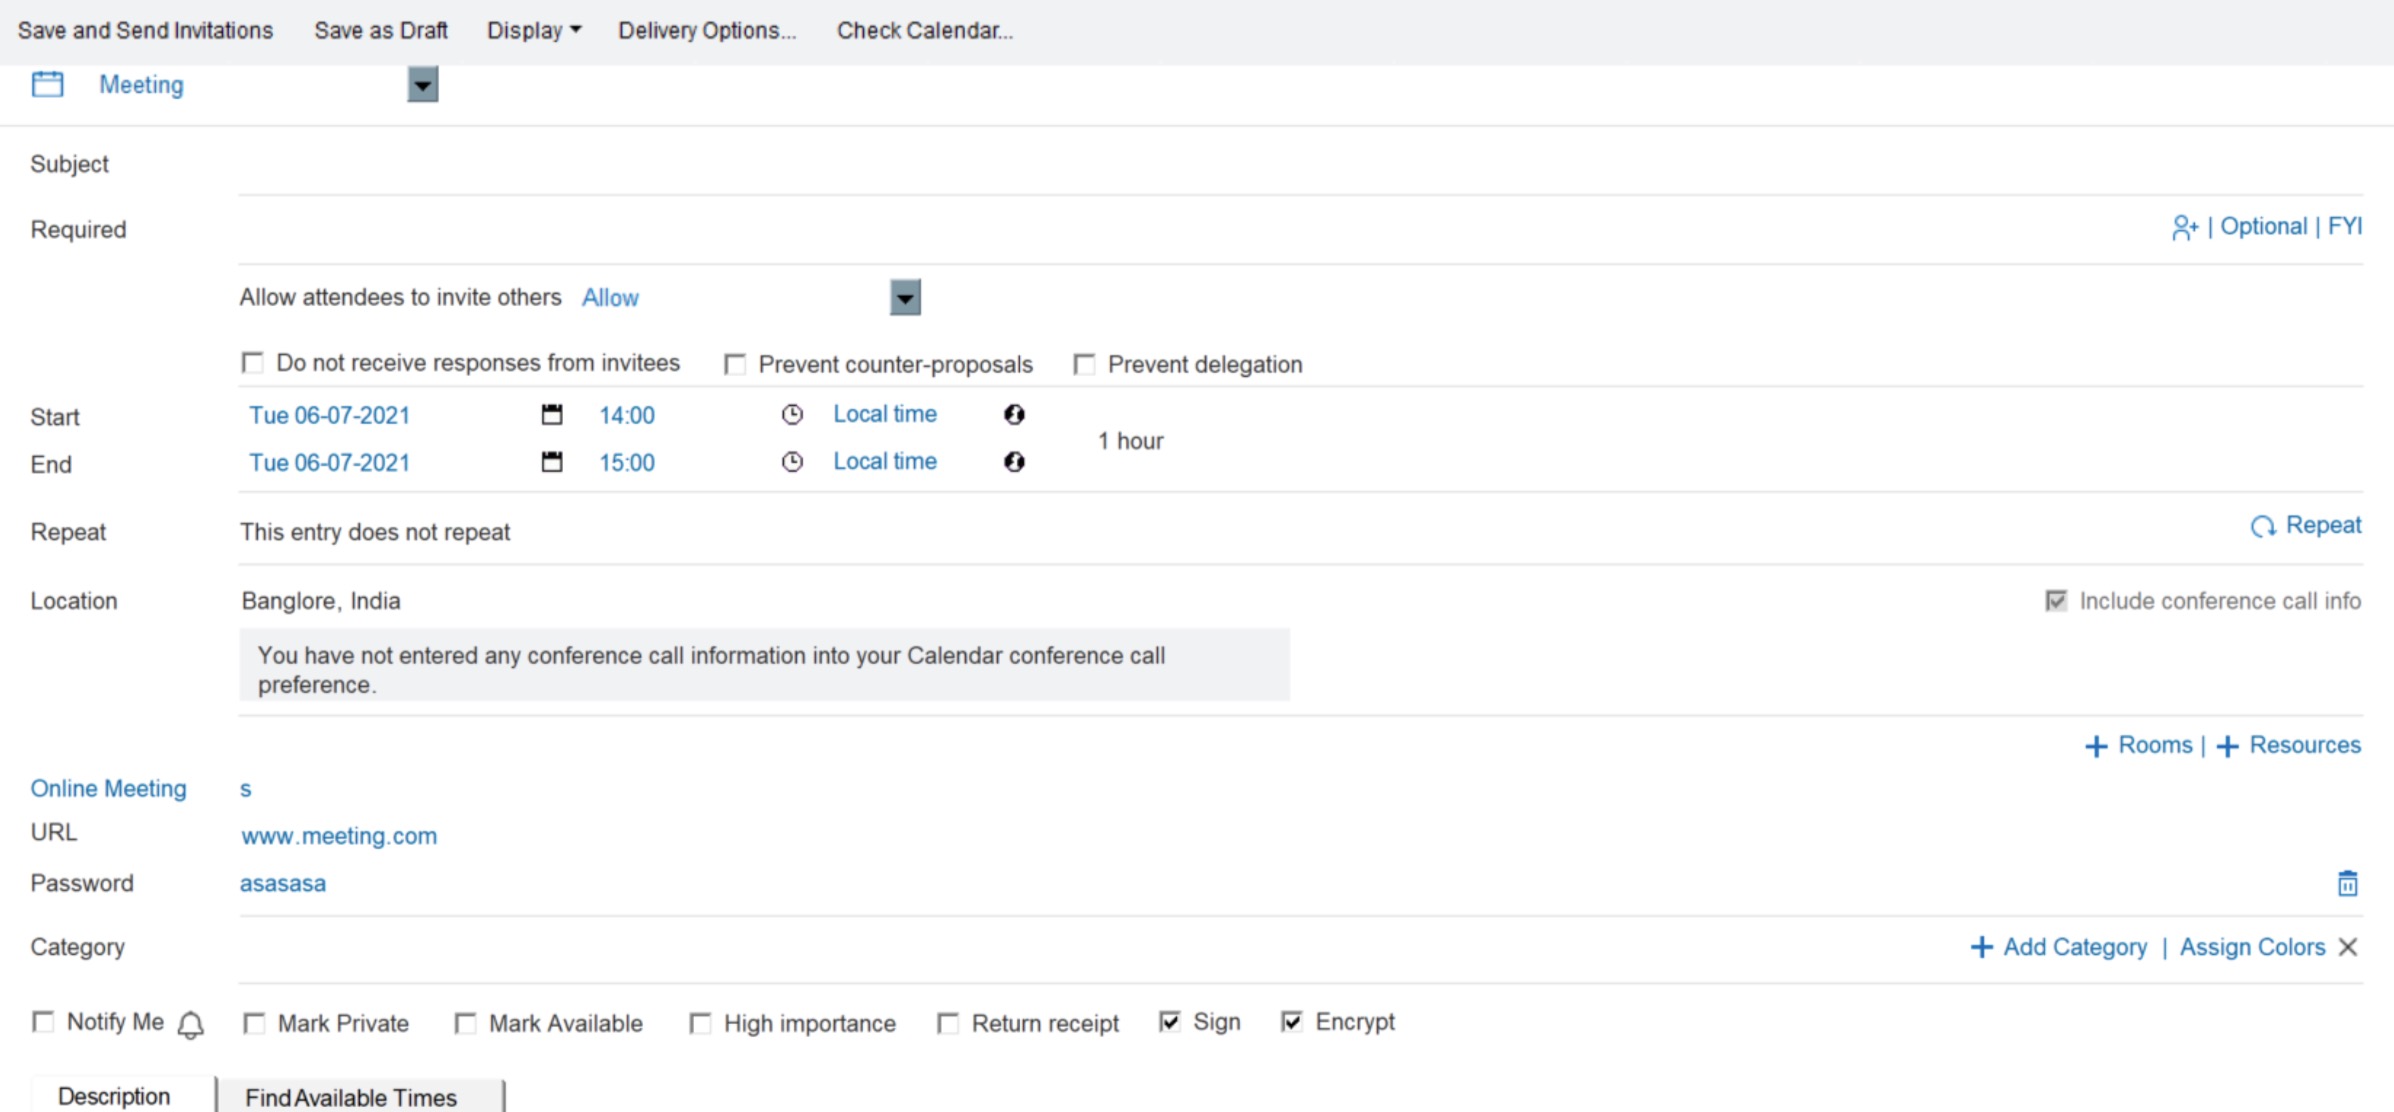Click the Repeat icon to set recurrence
This screenshot has width=2394, height=1112.
coord(2264,525)
